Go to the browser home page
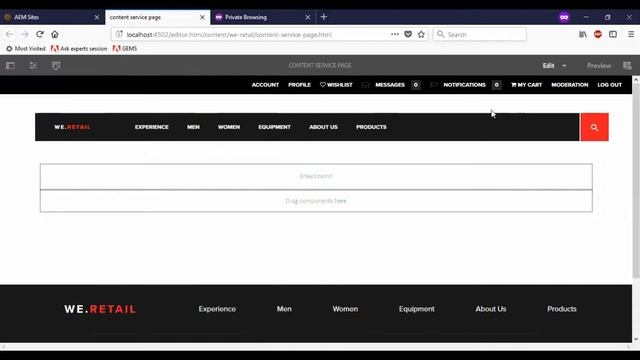640x360 pixels. tap(55, 34)
